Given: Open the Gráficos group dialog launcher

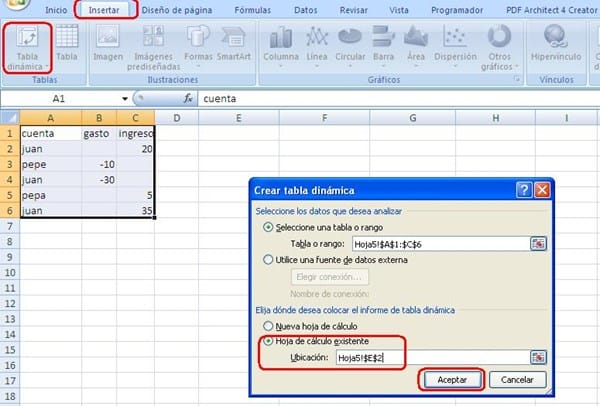Looking at the screenshot, I should click(517, 79).
